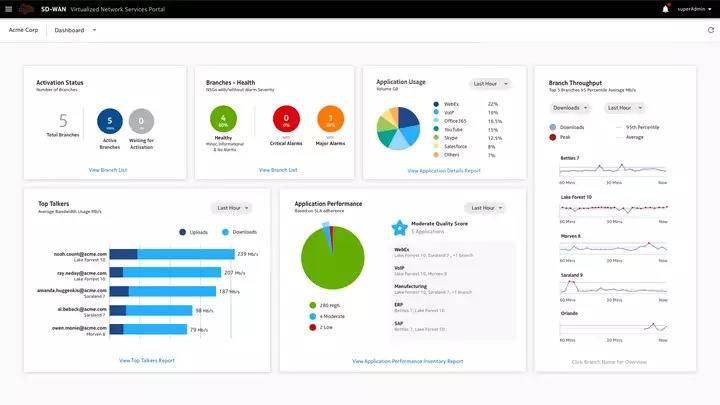This screenshot has height=405, width=720.
Task: Click the Application Performance pie chart
Action: coord(332,257)
